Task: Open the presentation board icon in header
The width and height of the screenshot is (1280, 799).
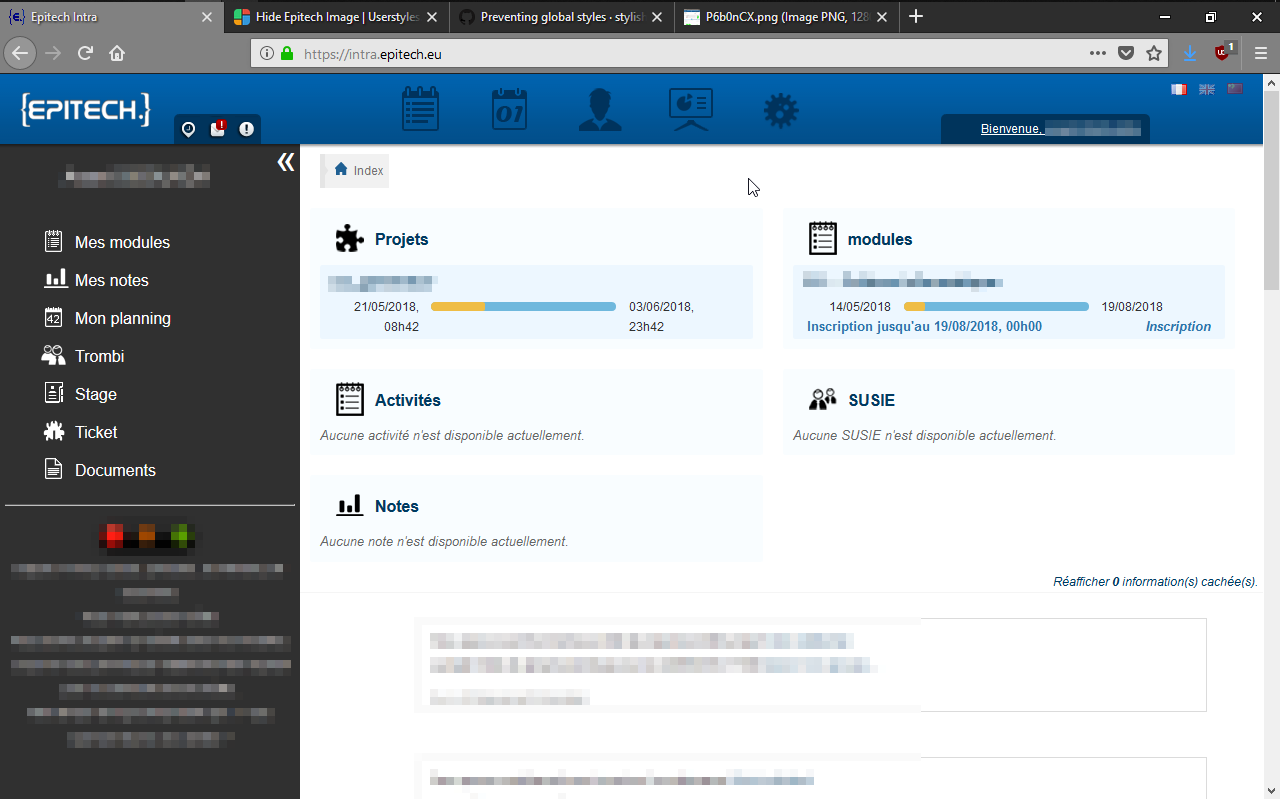Action: click(x=690, y=109)
